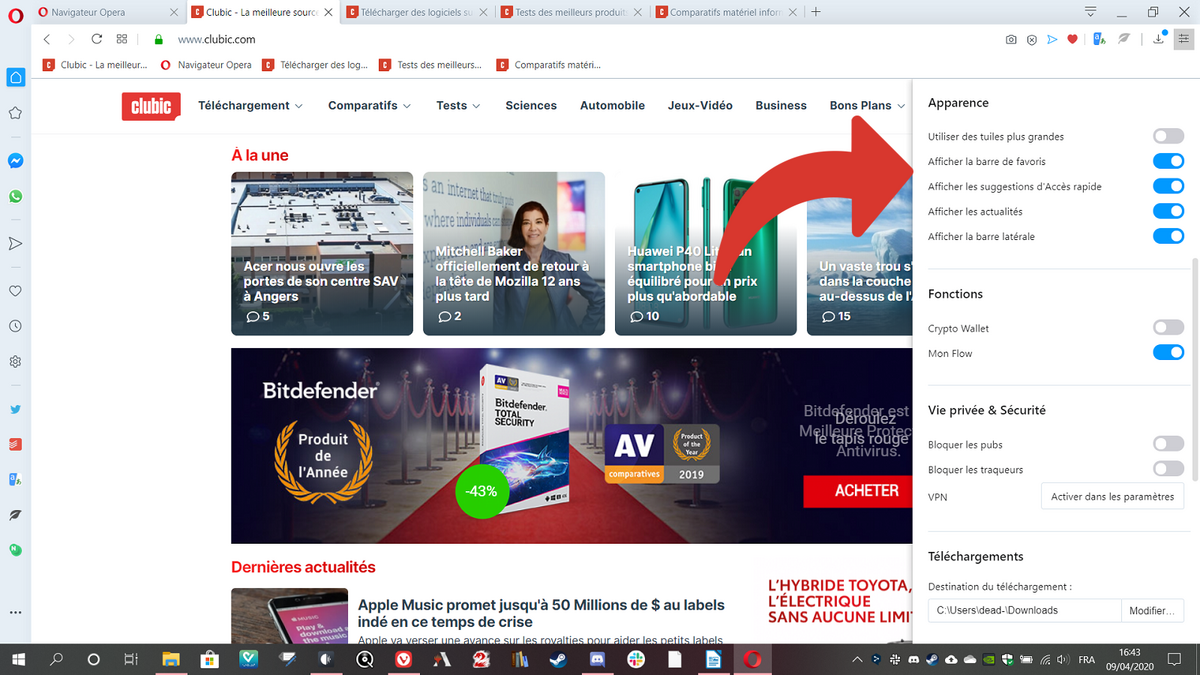The width and height of the screenshot is (1200, 675).
Task: Click the three-dots sidebar setup icon
Action: [16, 612]
